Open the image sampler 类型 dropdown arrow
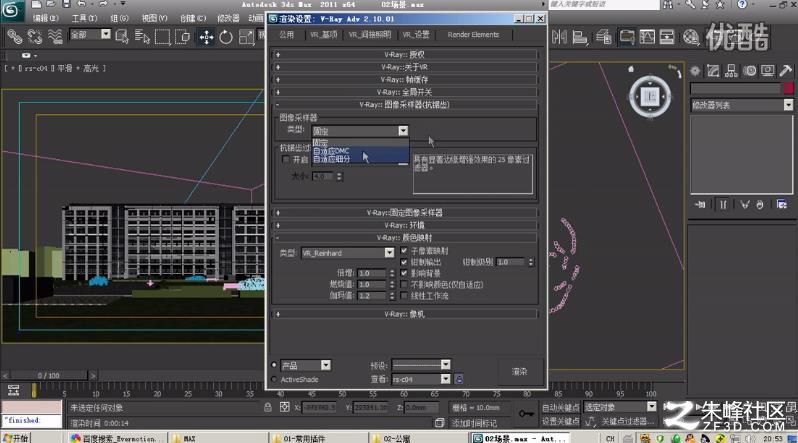The image size is (798, 443). pos(403,131)
